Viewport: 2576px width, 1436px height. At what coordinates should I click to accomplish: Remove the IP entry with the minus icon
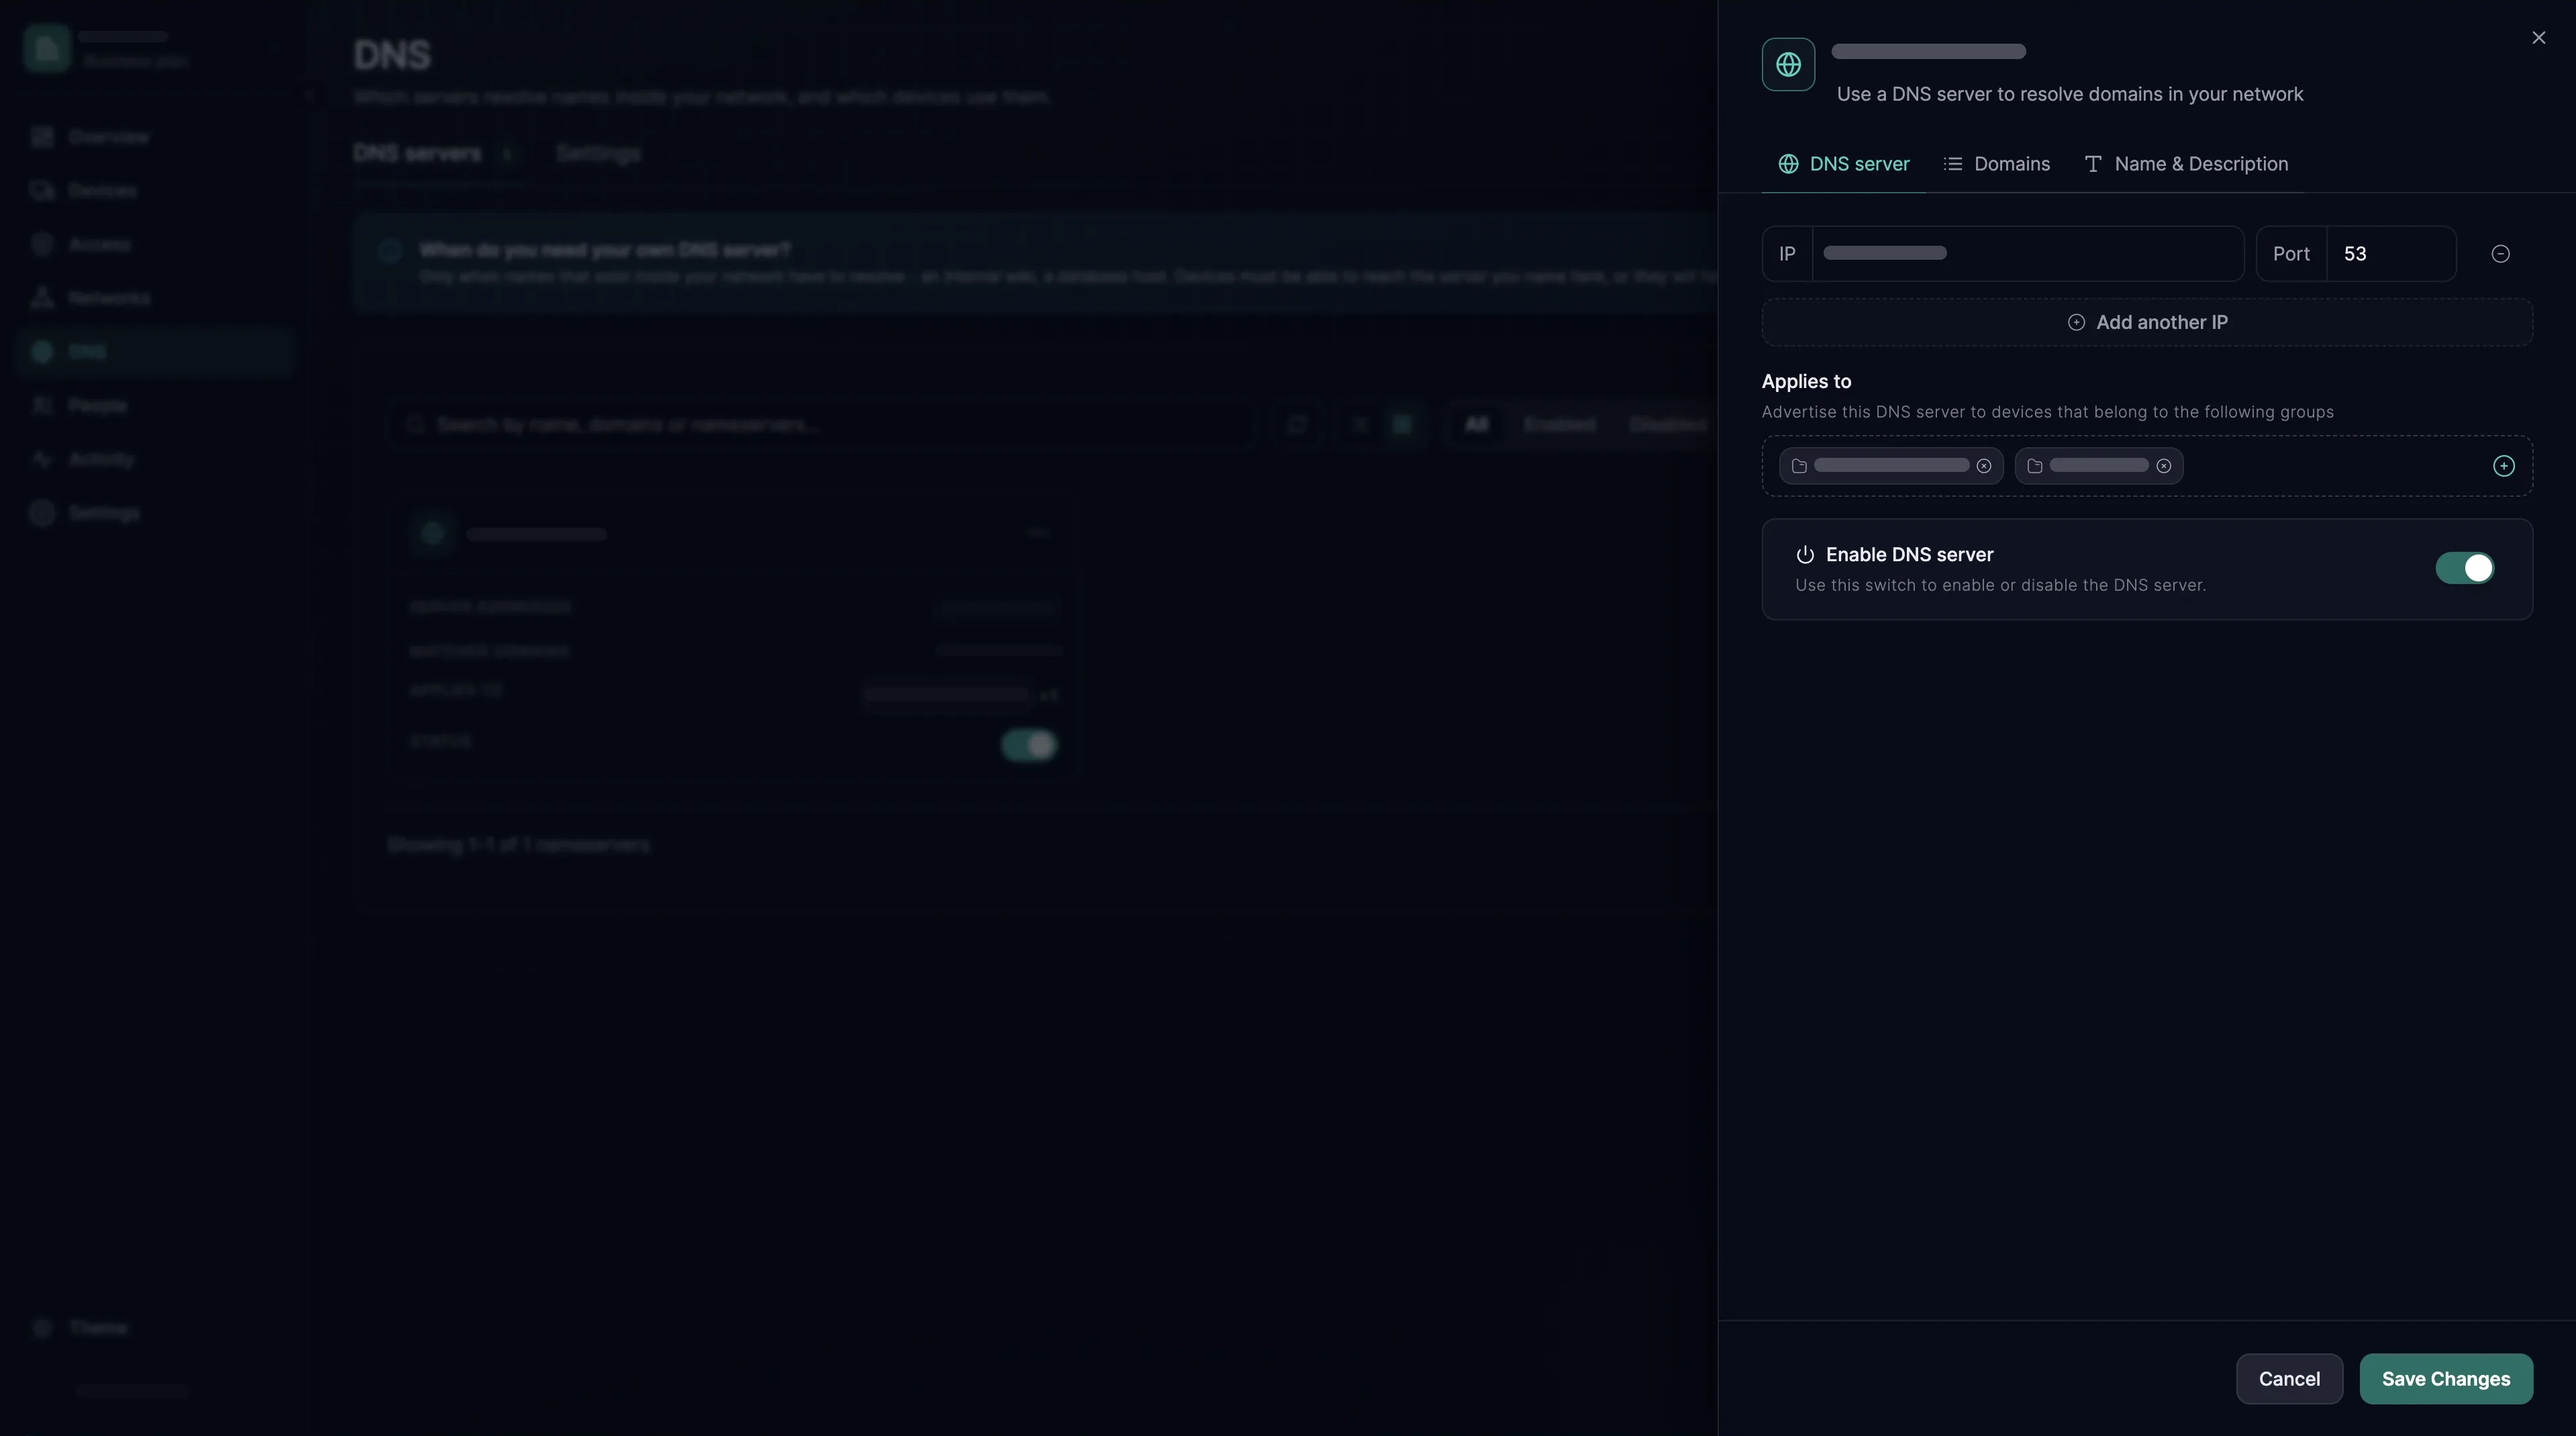2500,254
